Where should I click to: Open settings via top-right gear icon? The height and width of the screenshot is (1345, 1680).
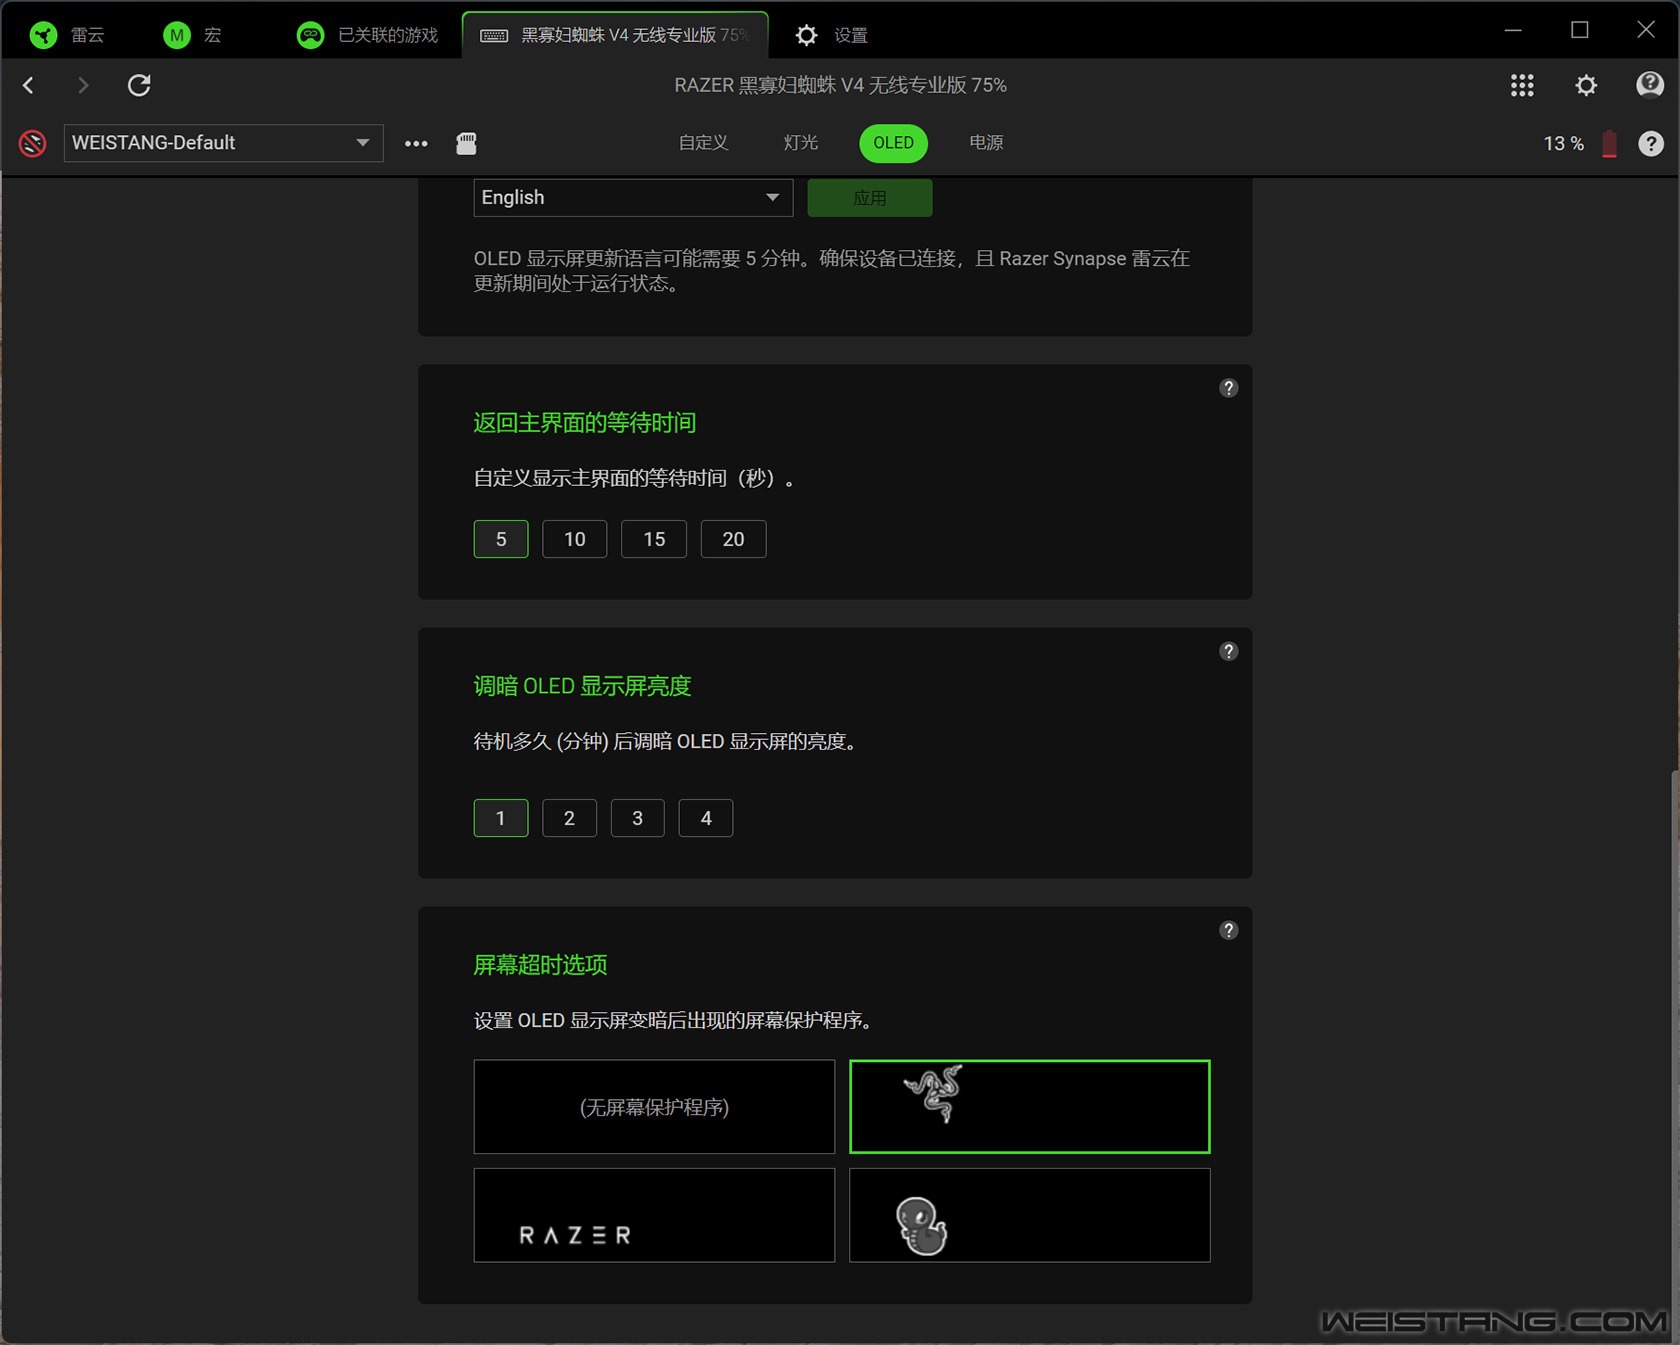tap(1586, 85)
